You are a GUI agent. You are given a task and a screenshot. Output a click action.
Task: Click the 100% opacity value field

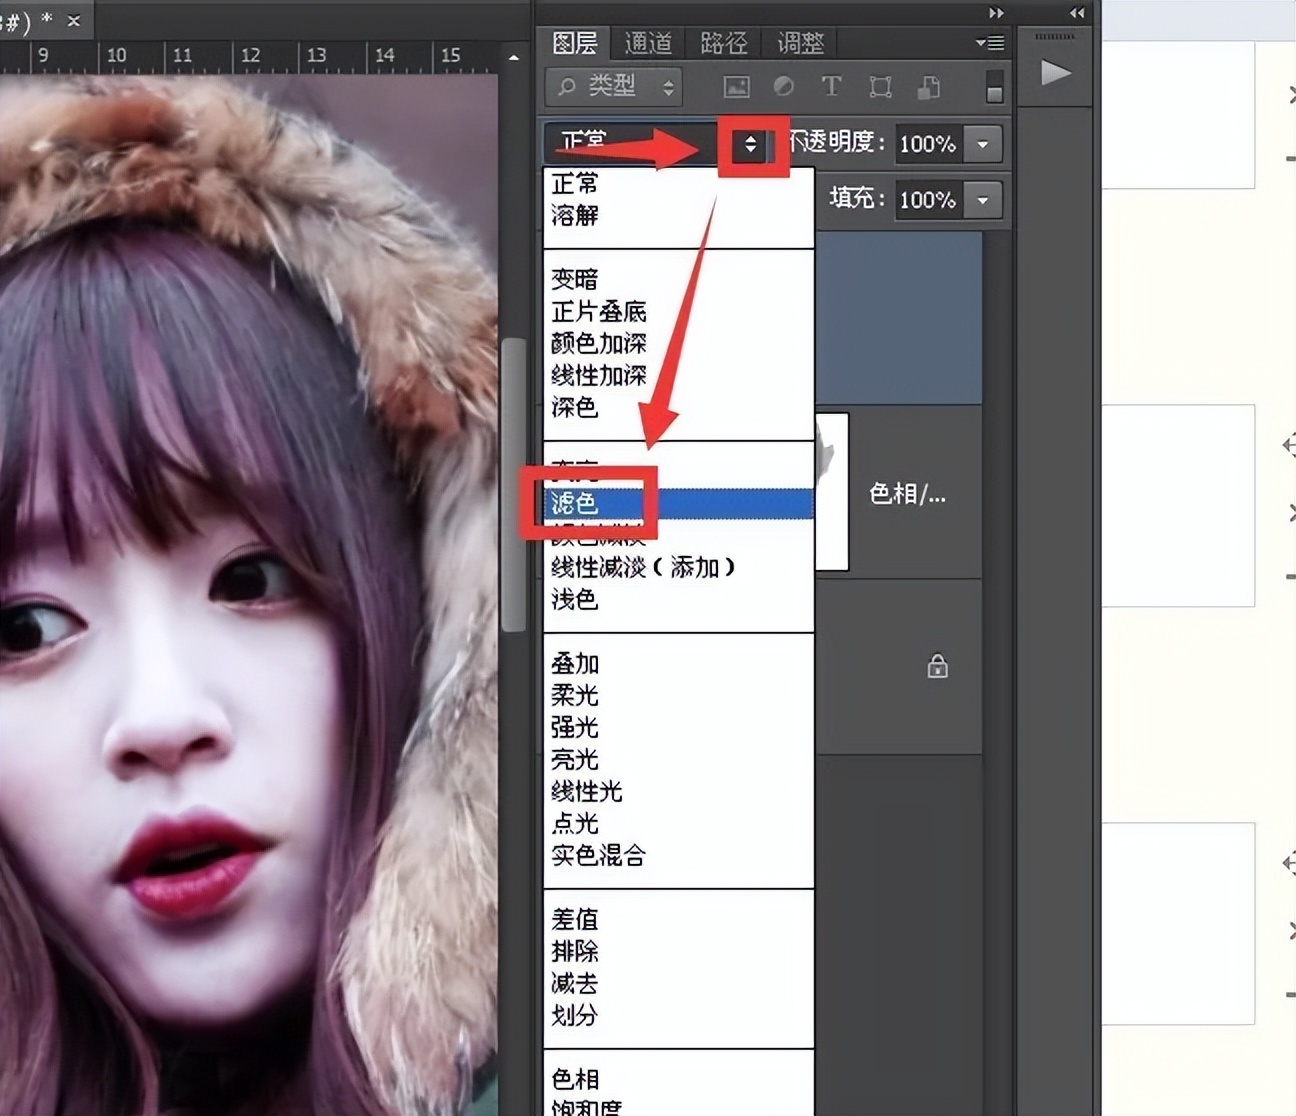(x=926, y=144)
